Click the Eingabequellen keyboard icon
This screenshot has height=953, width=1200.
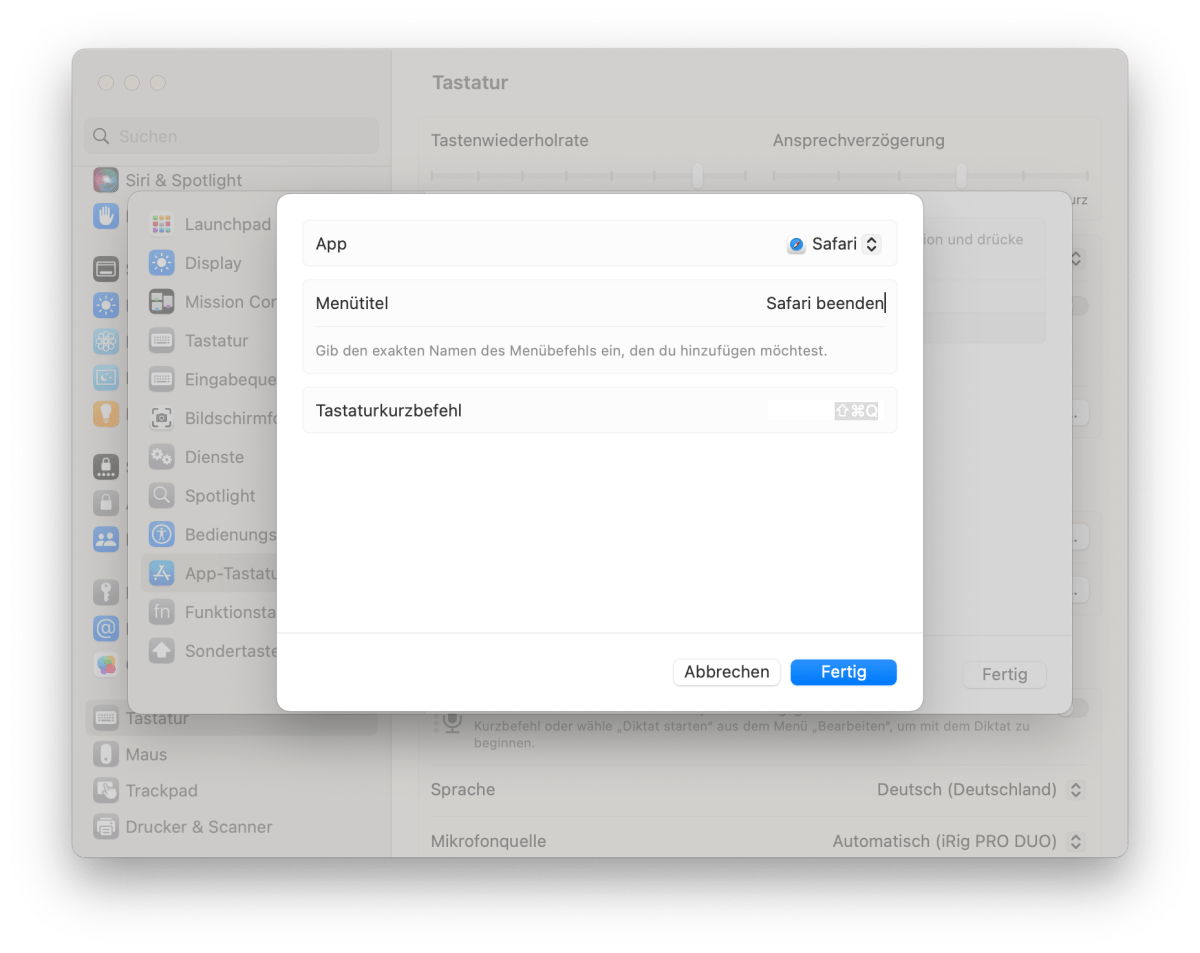pos(161,379)
